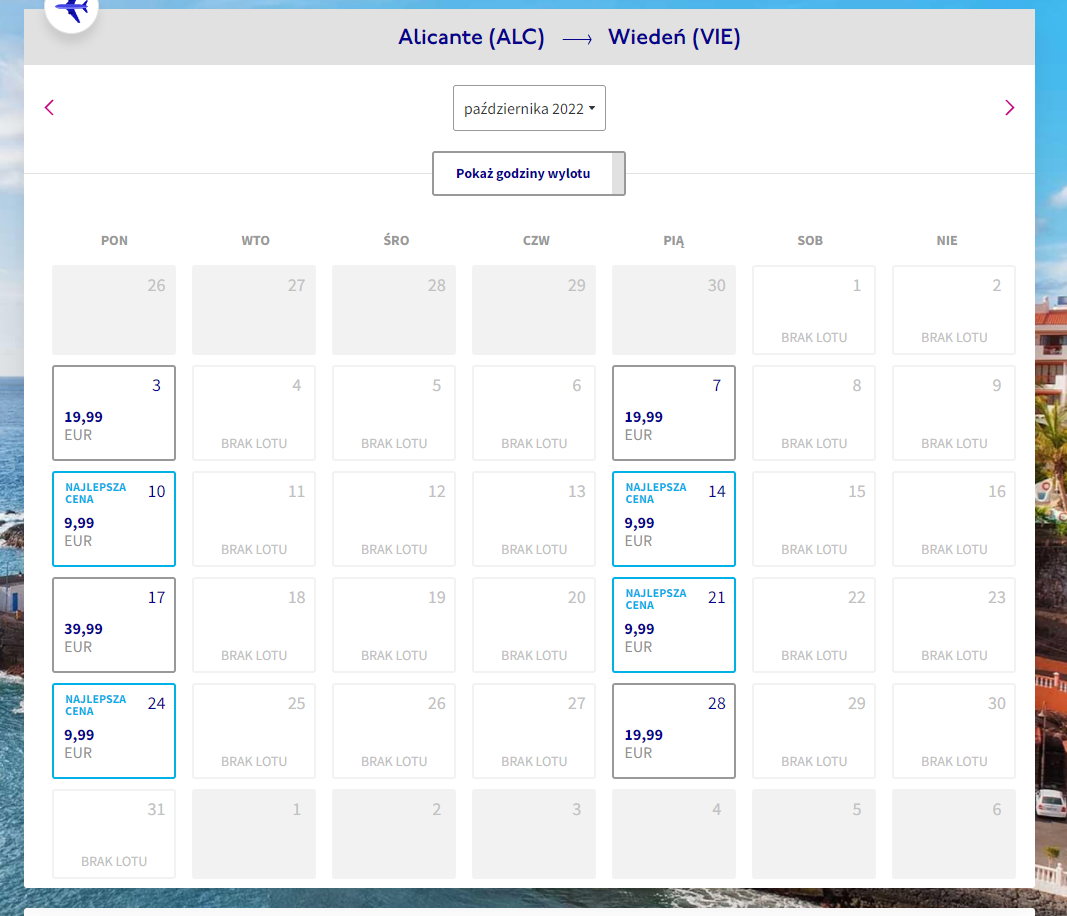The width and height of the screenshot is (1067, 916).
Task: Click day 11 cell marked BRAK LOTU
Action: (x=254, y=519)
